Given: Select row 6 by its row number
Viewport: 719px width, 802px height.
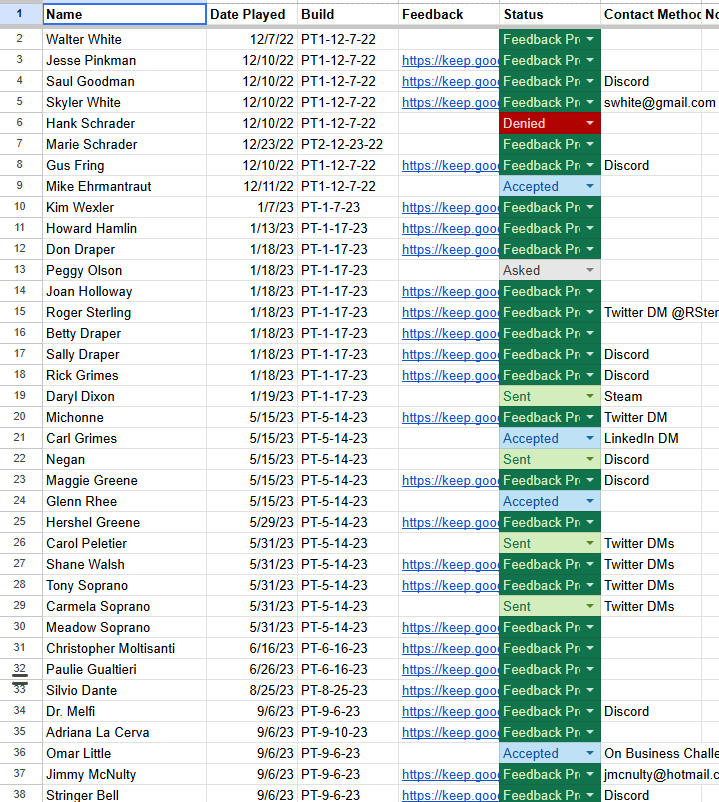Looking at the screenshot, I should pos(20,123).
